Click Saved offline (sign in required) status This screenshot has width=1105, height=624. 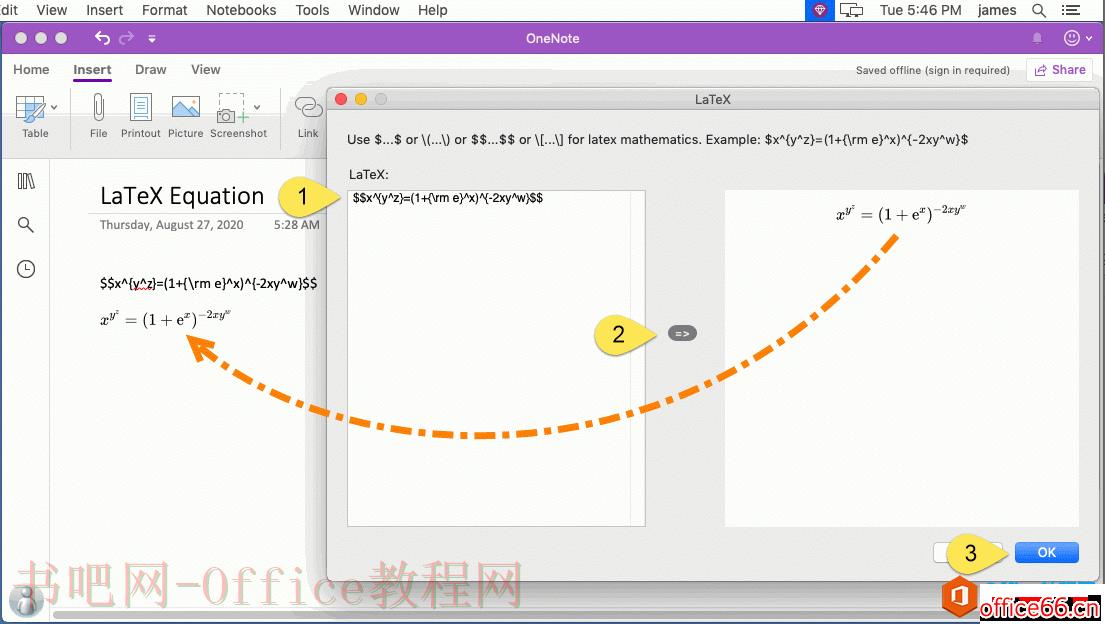click(932, 70)
